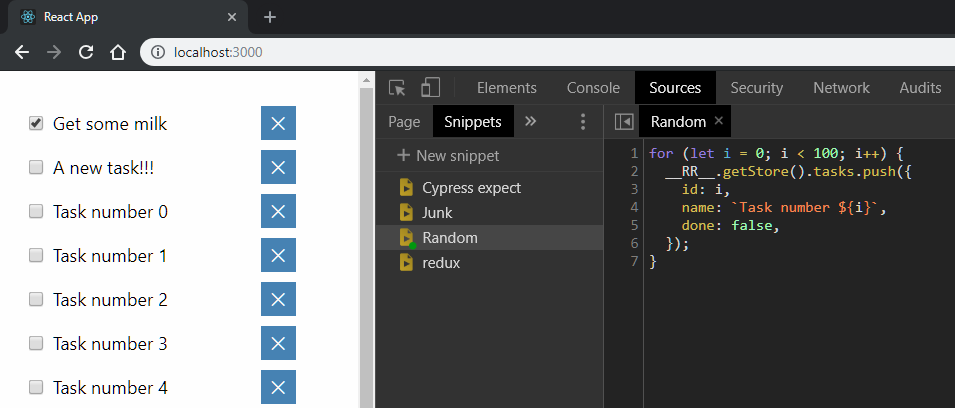Create a new snippet

pyautogui.click(x=448, y=155)
